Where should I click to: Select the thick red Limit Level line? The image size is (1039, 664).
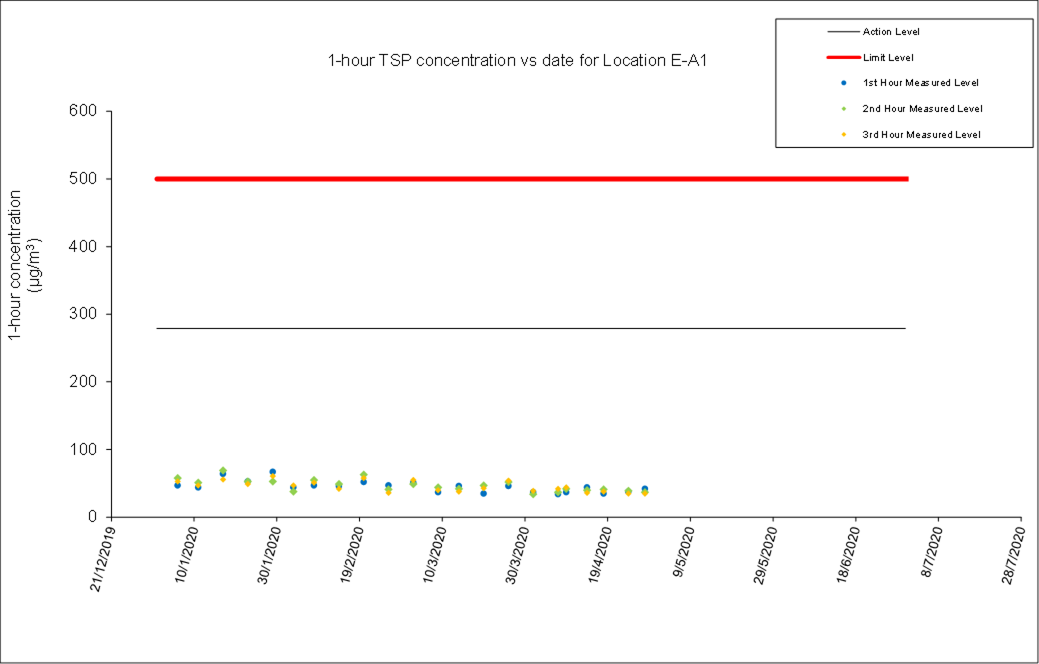coord(531,179)
